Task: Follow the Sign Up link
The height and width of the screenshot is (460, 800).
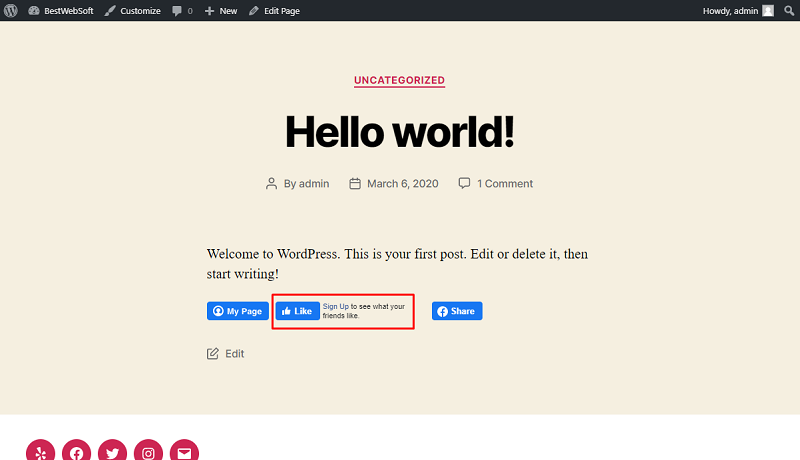Action: point(336,306)
